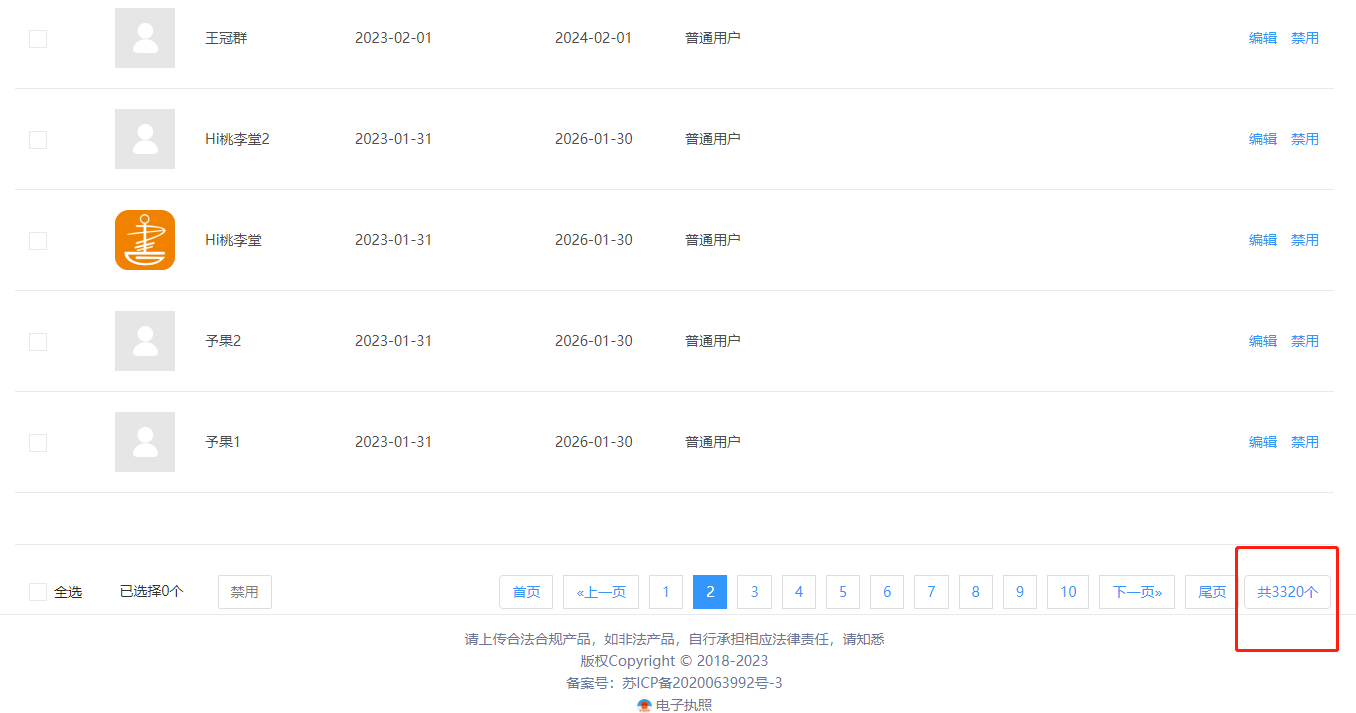Click the name Hi桃李堂2
The image size is (1356, 713).
click(x=237, y=139)
